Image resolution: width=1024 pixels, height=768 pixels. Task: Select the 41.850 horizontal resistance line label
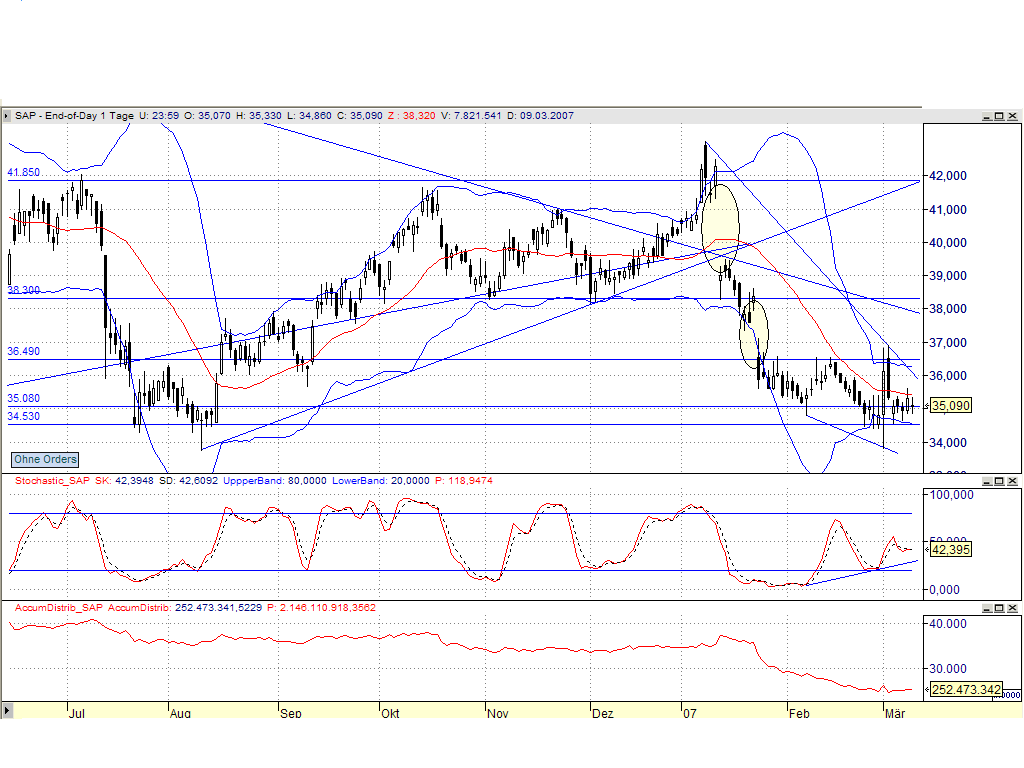click(x=24, y=173)
